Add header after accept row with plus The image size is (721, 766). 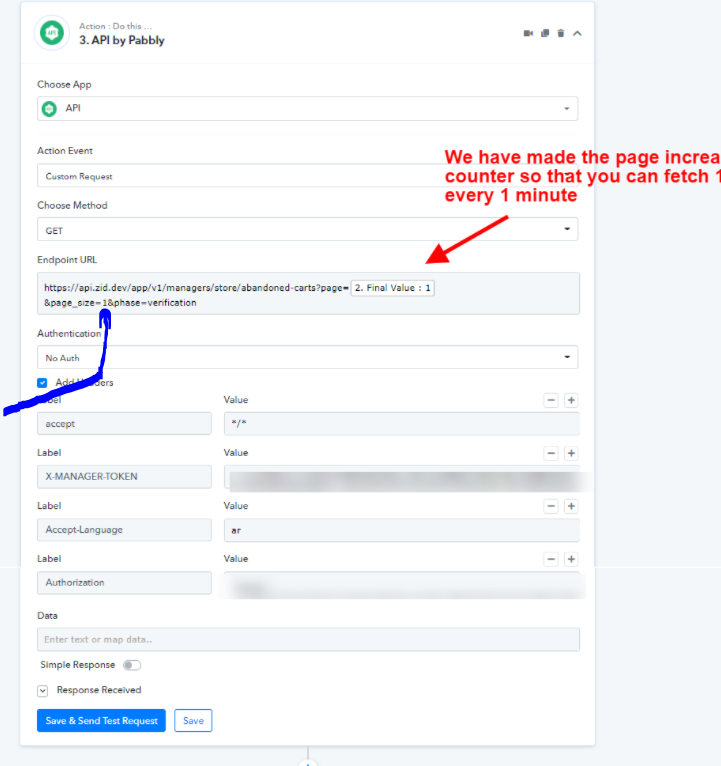[x=571, y=400]
